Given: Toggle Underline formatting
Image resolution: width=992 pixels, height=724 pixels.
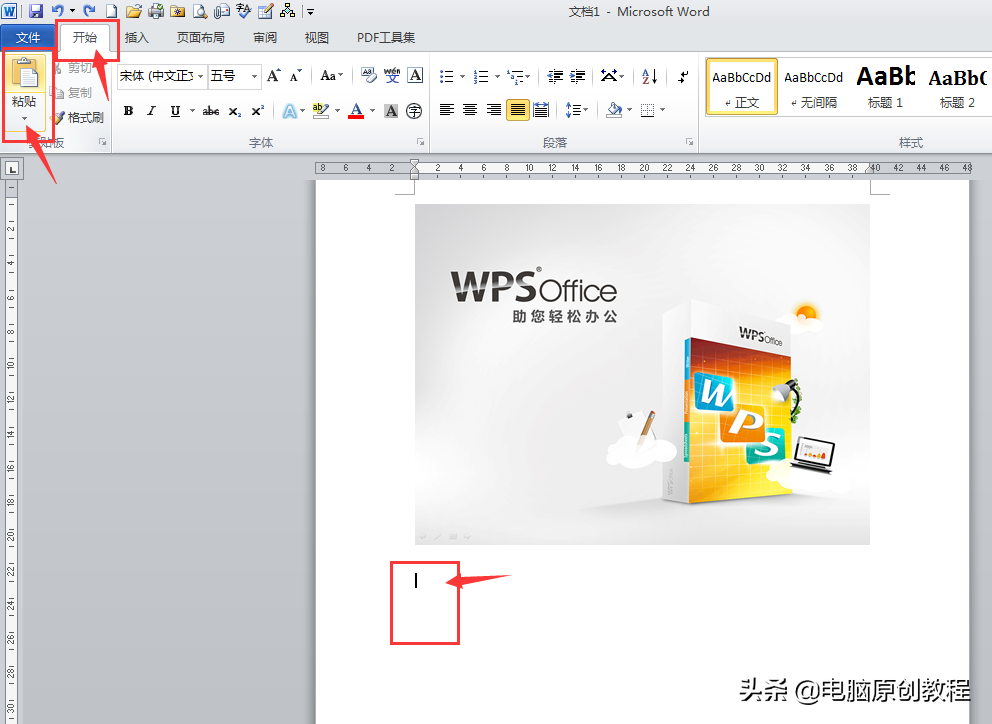Looking at the screenshot, I should tap(175, 111).
